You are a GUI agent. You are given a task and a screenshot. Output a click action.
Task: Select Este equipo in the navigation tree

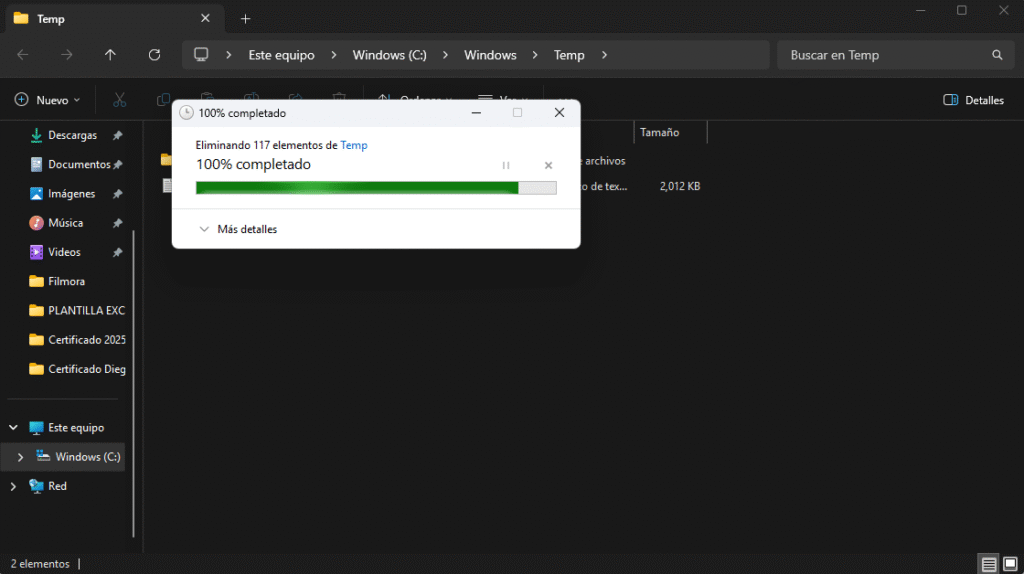(x=76, y=428)
